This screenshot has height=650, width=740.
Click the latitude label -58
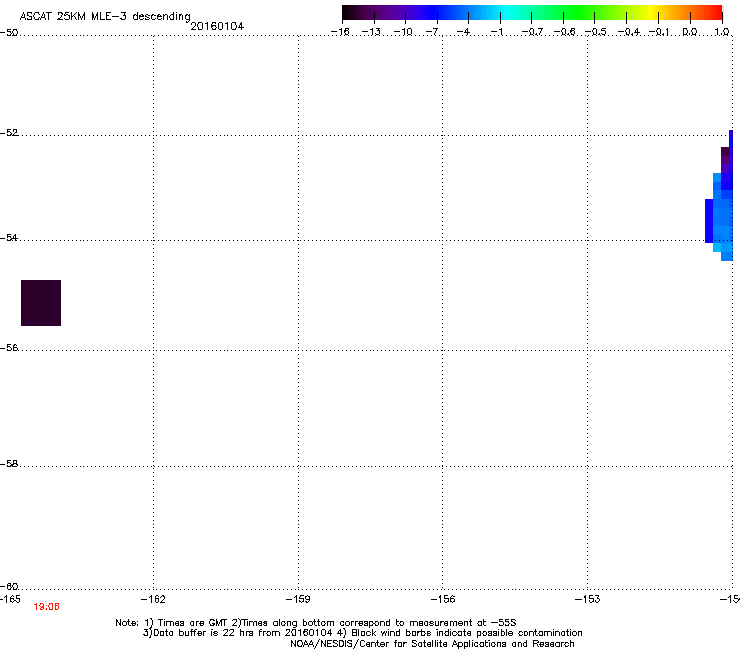tap(9, 464)
